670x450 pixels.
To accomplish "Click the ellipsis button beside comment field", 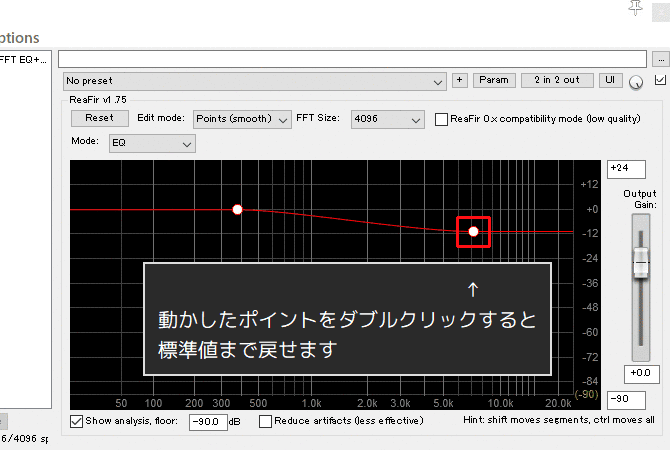I will 660,60.
